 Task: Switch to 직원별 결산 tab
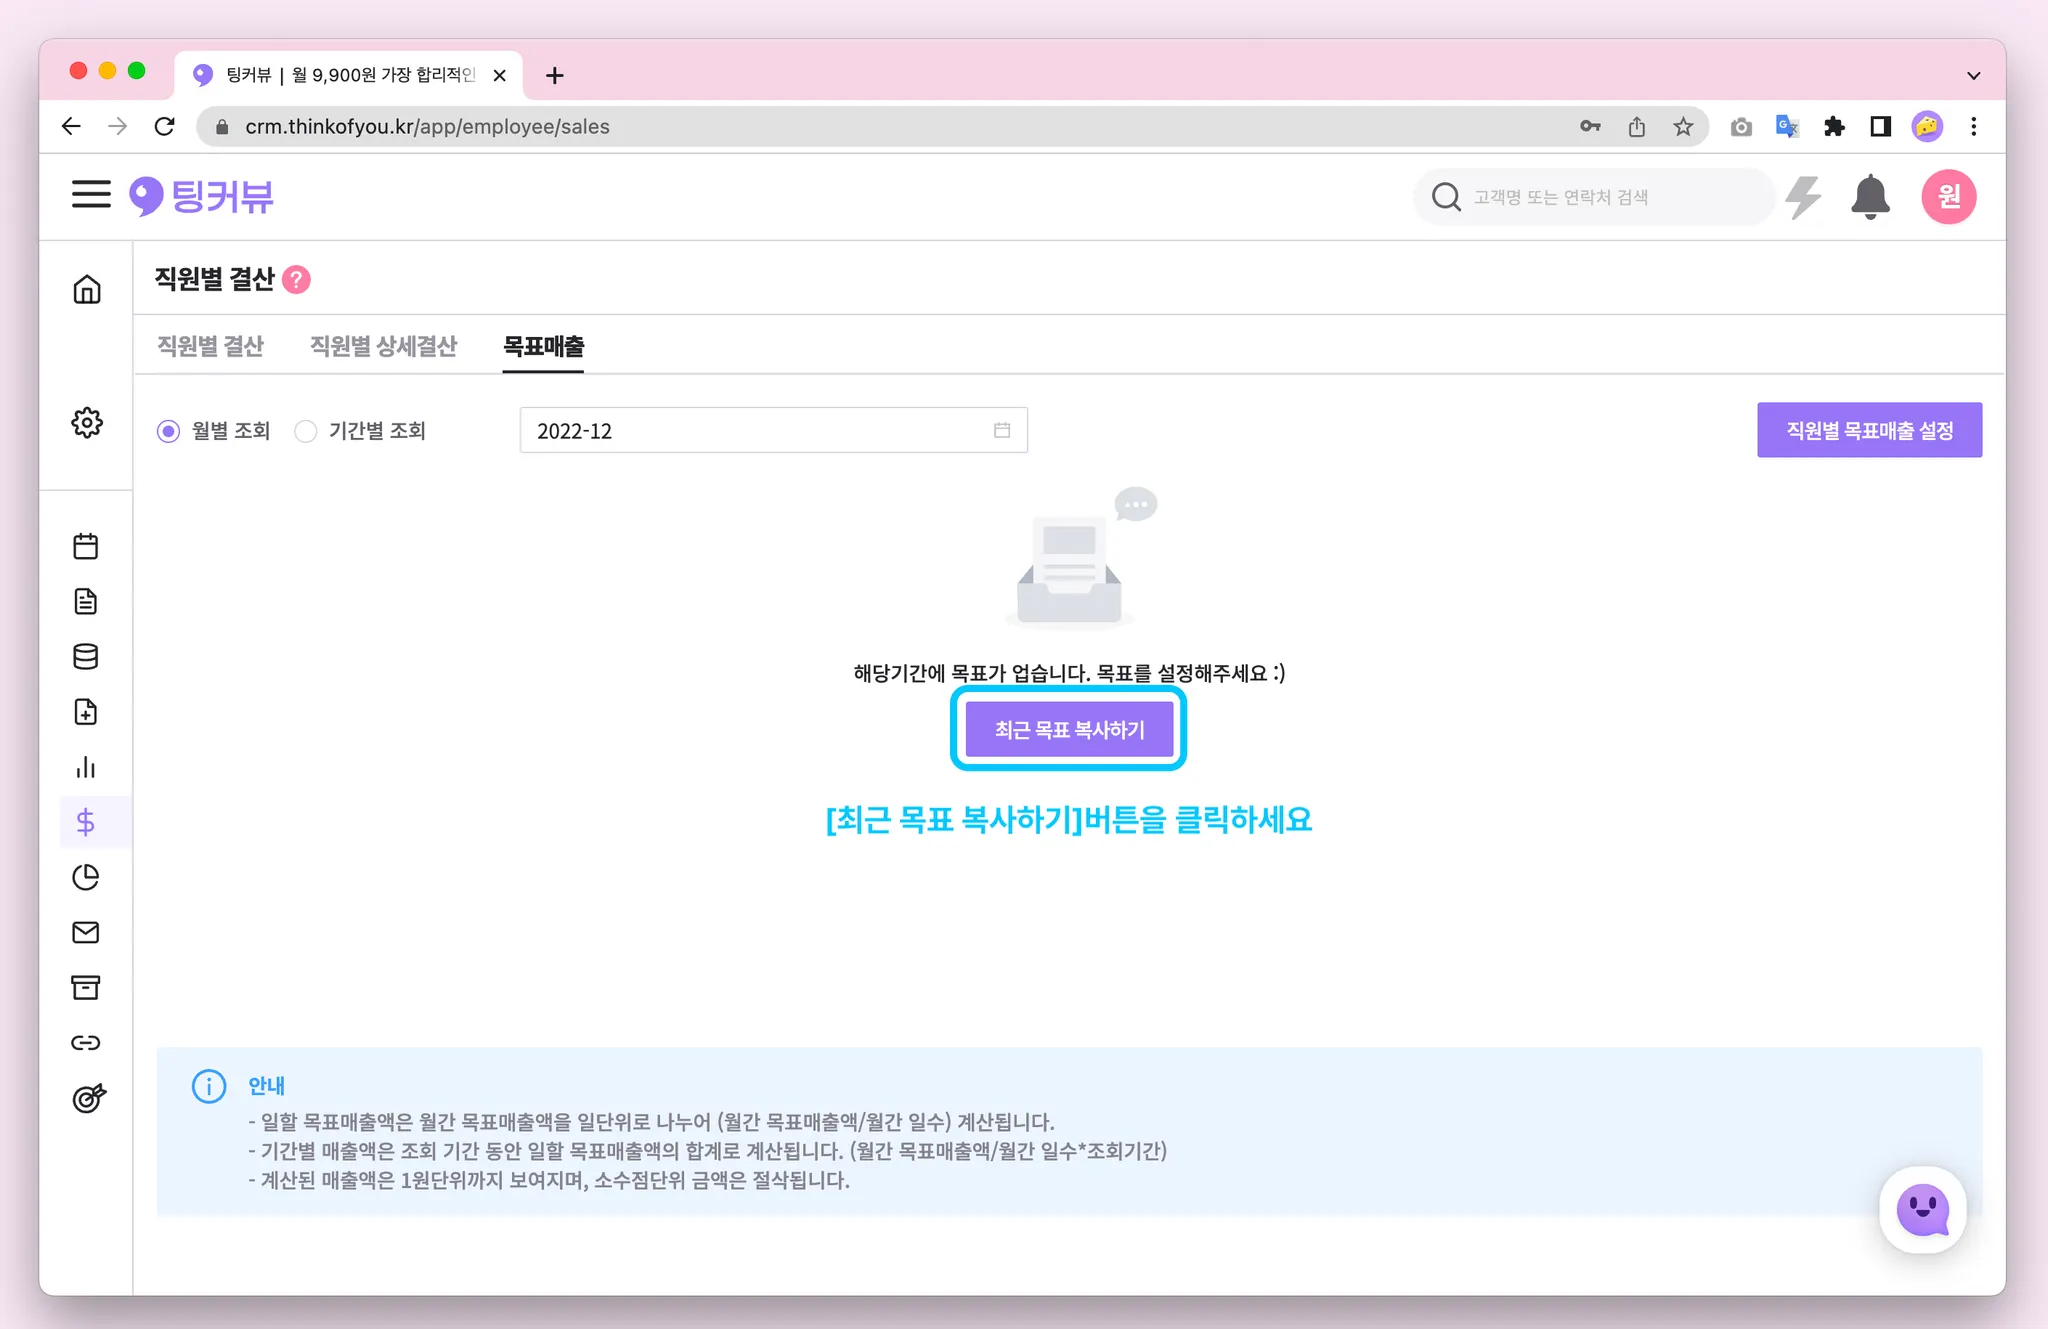point(210,346)
